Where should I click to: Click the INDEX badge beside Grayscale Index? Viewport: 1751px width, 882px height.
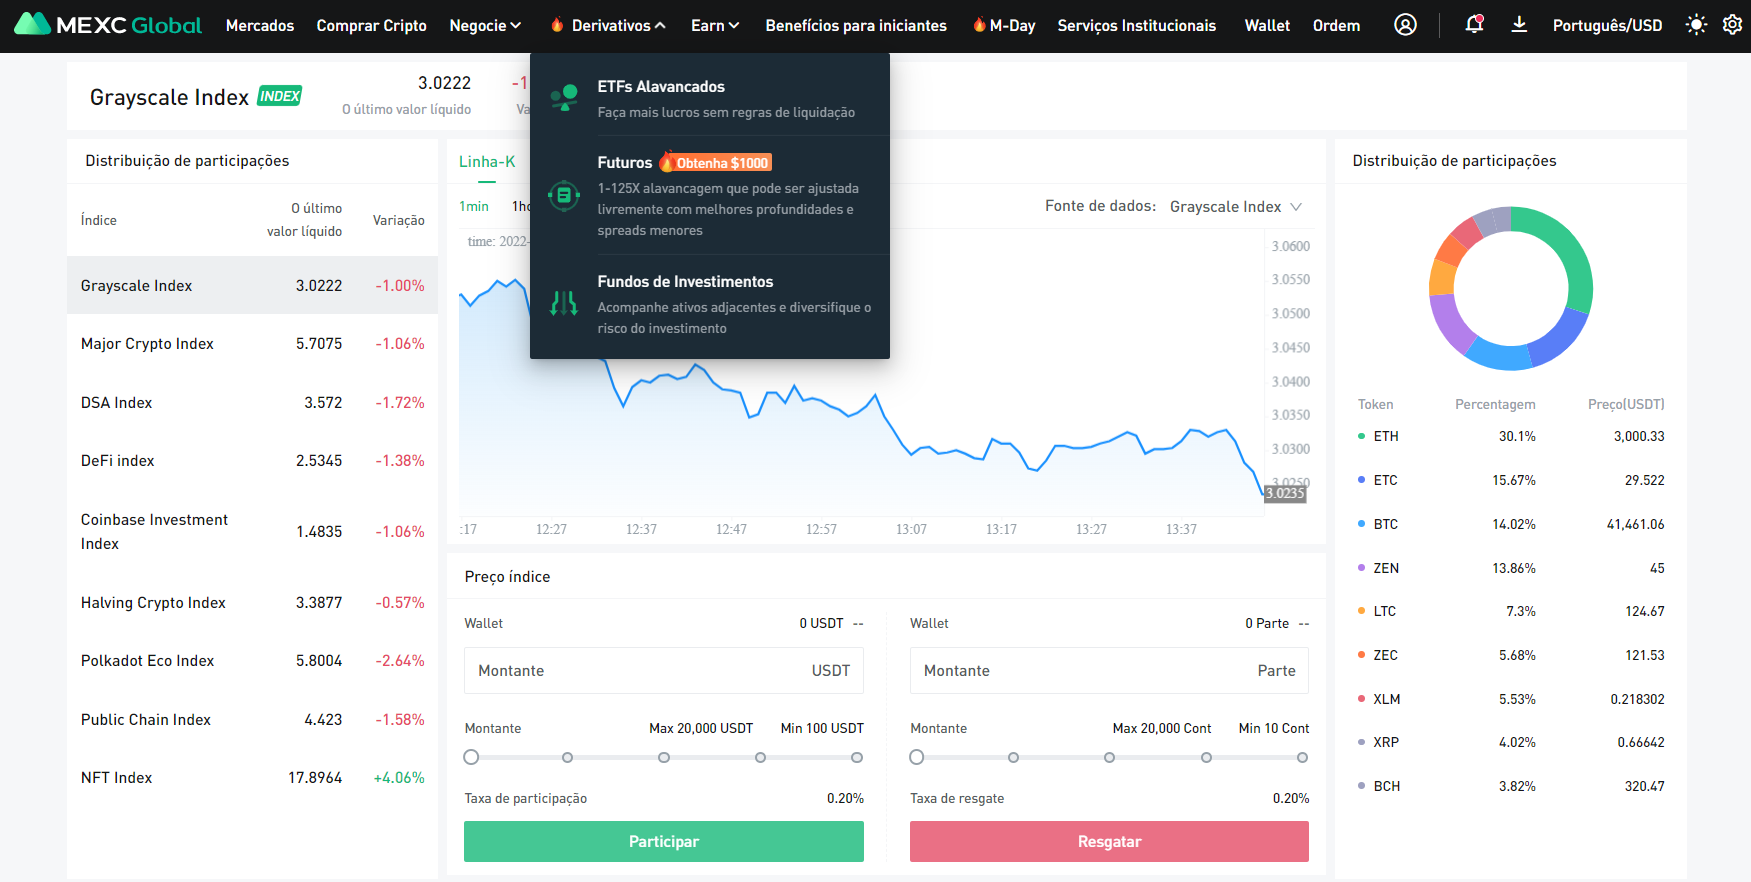click(280, 96)
